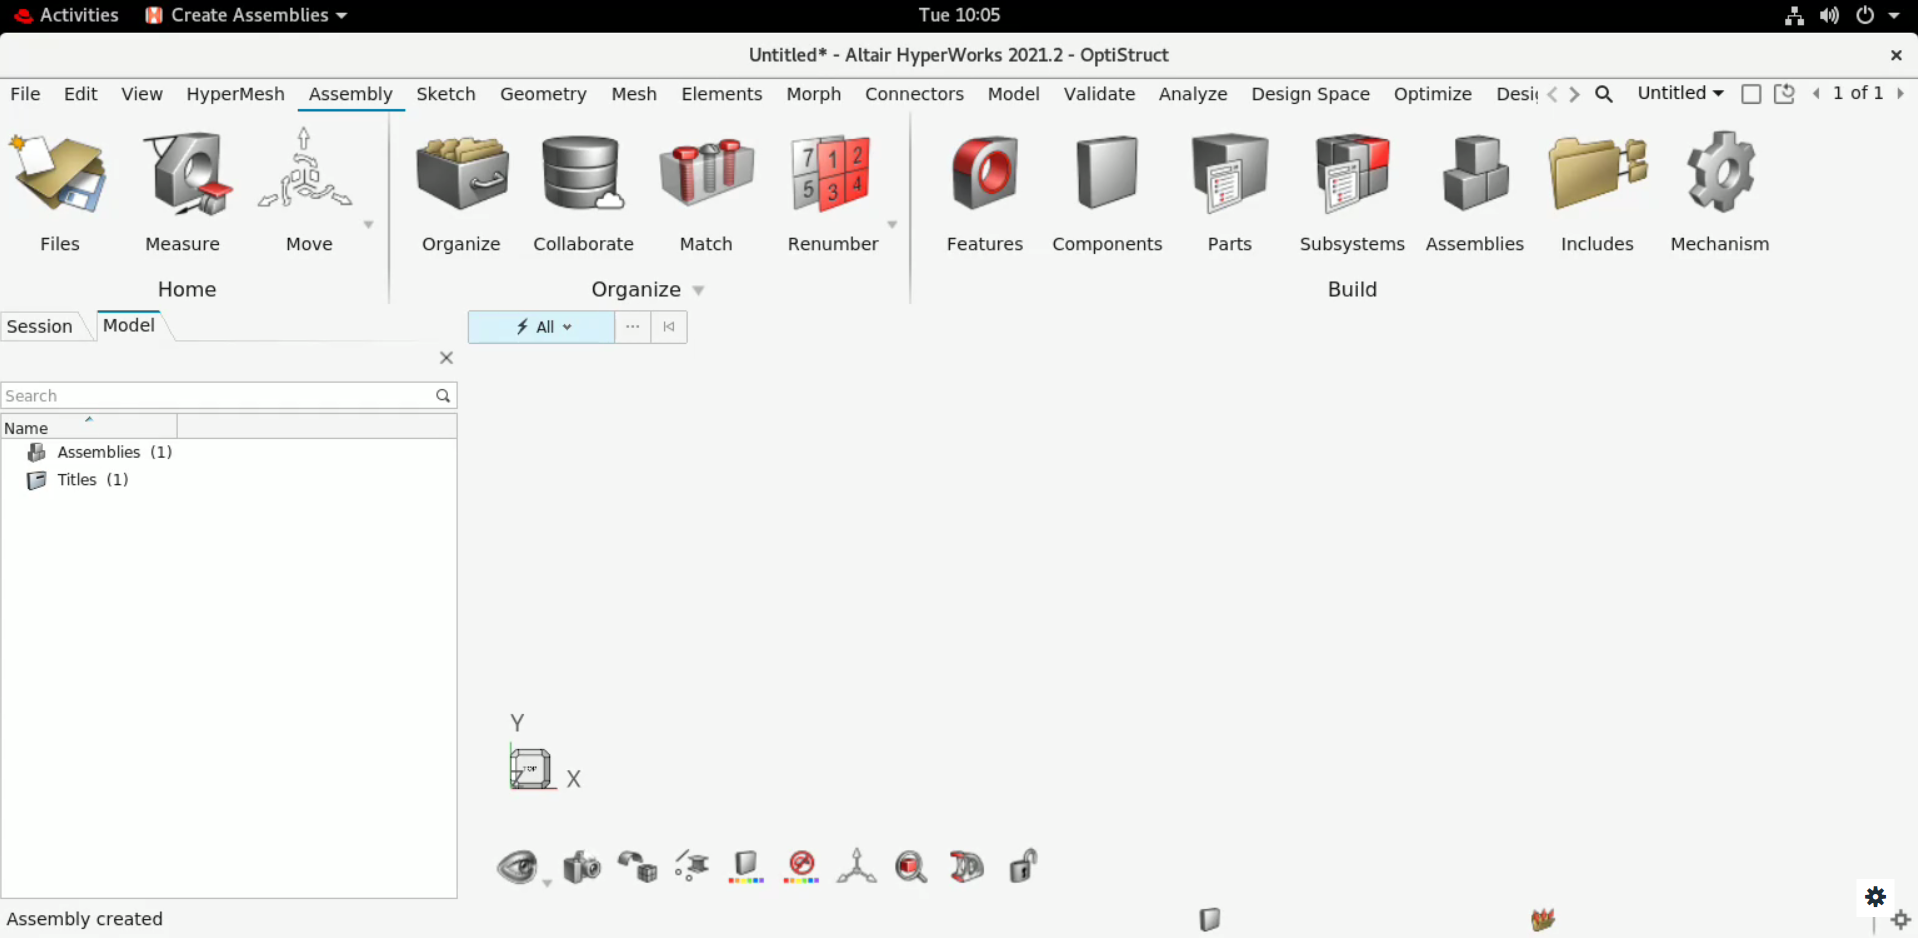
Task: Click the camera capture icon in view toolbar
Action: tap(582, 866)
